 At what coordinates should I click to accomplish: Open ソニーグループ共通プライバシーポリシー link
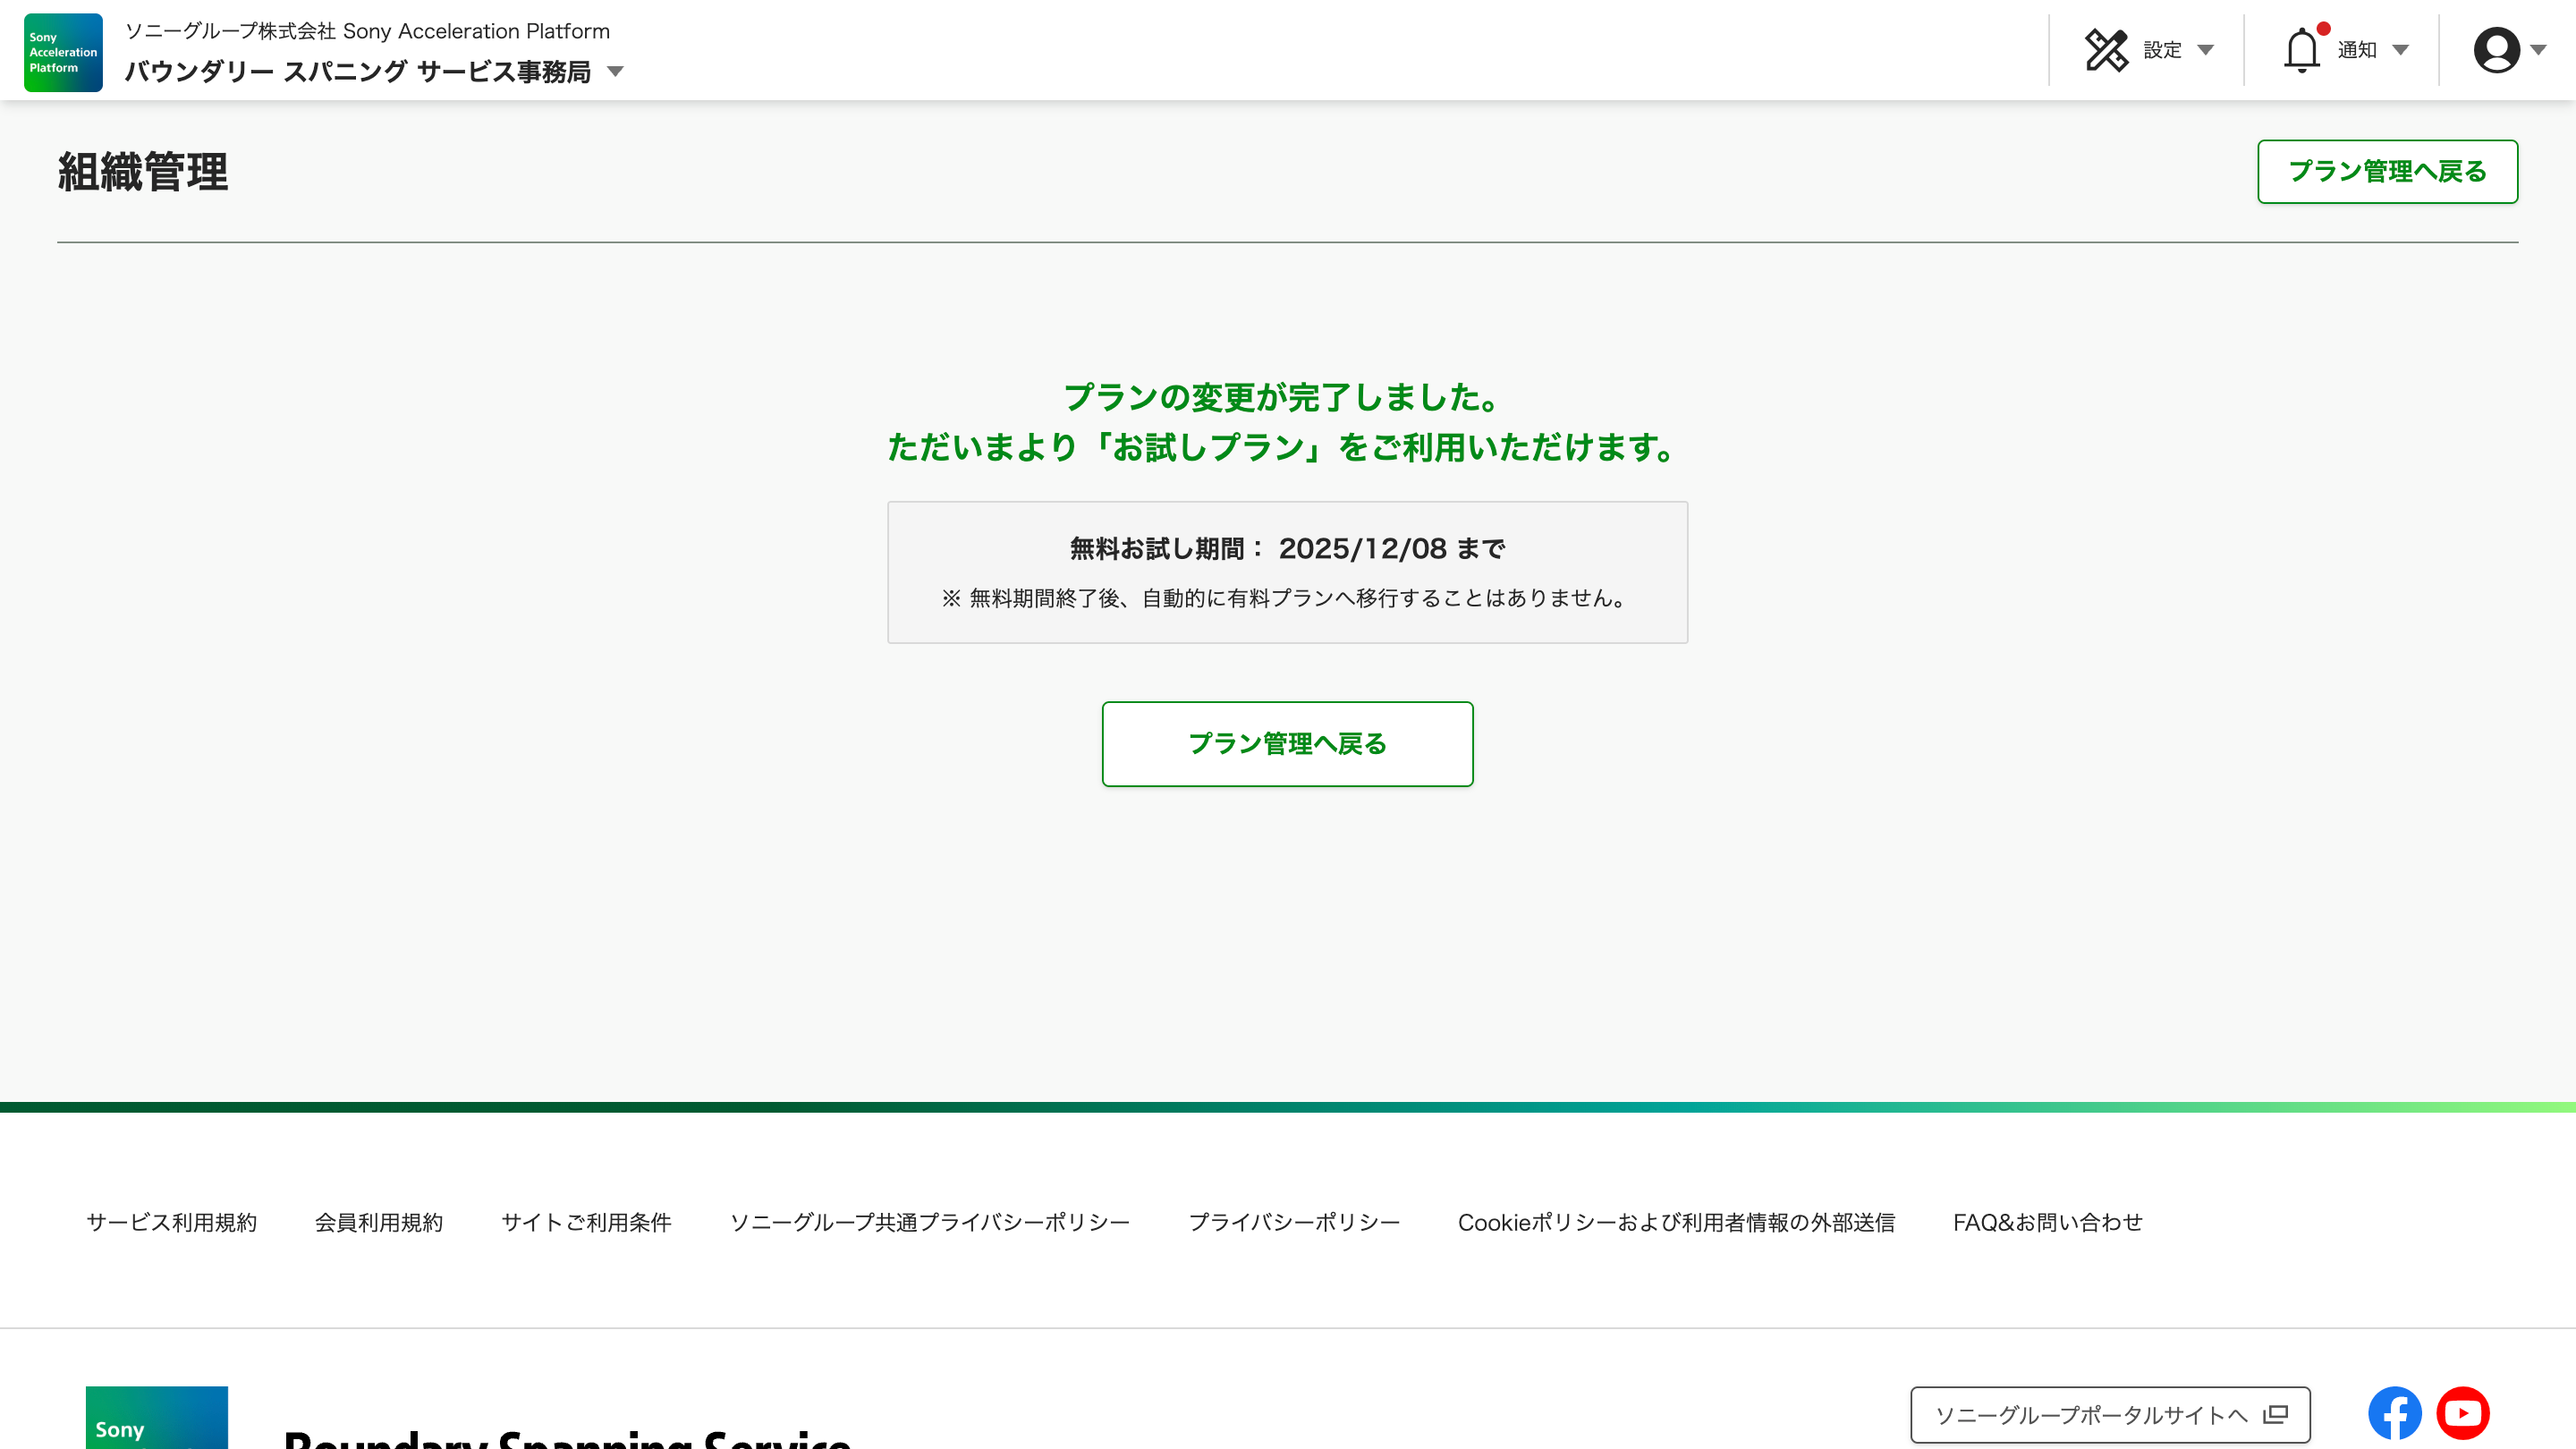929,1222
